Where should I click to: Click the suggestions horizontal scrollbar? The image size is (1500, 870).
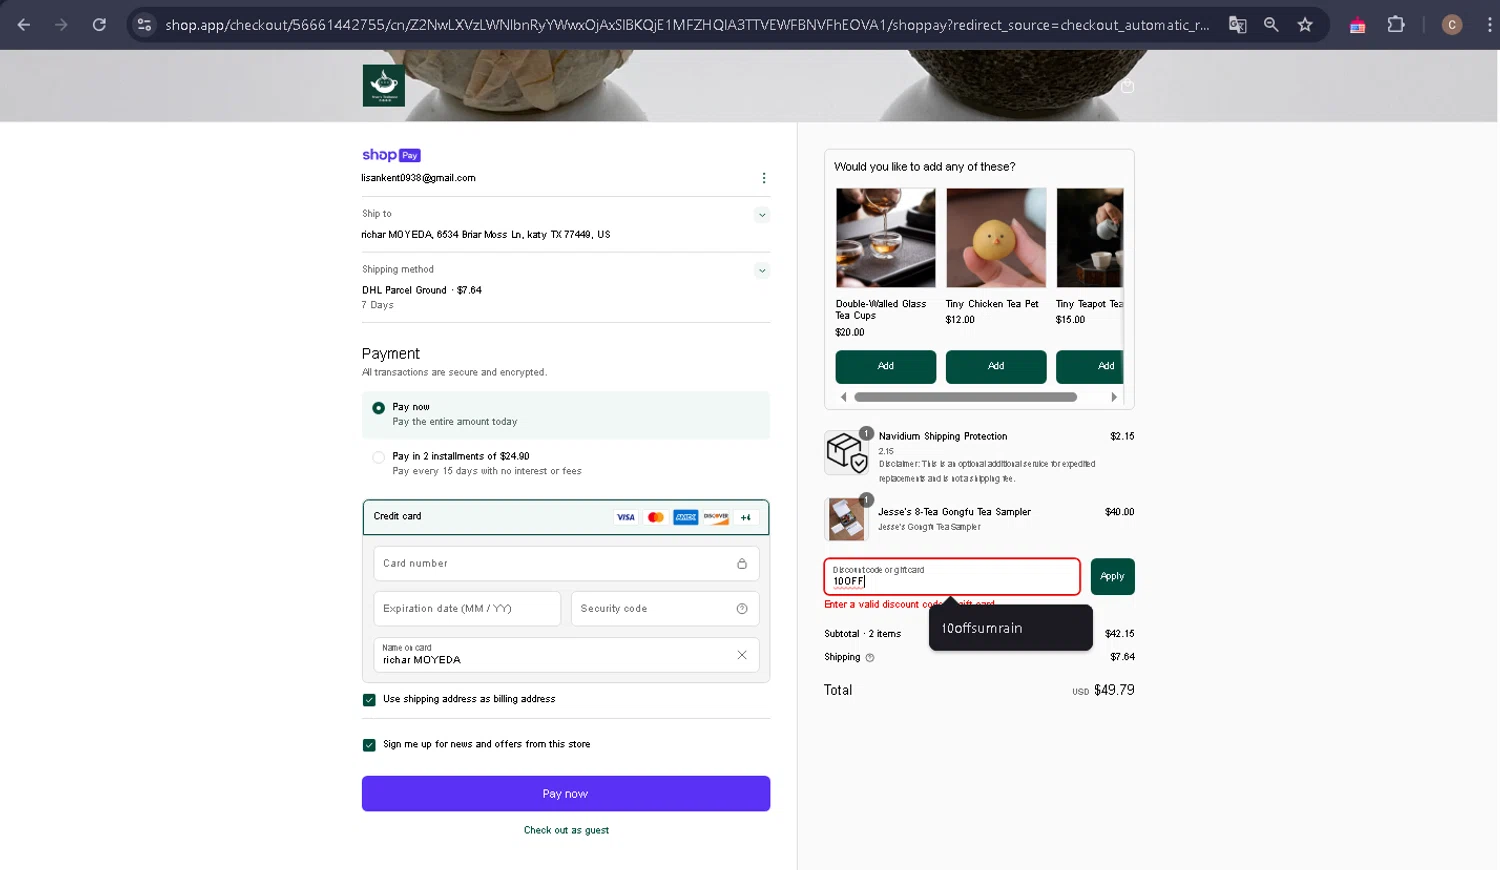(x=966, y=397)
